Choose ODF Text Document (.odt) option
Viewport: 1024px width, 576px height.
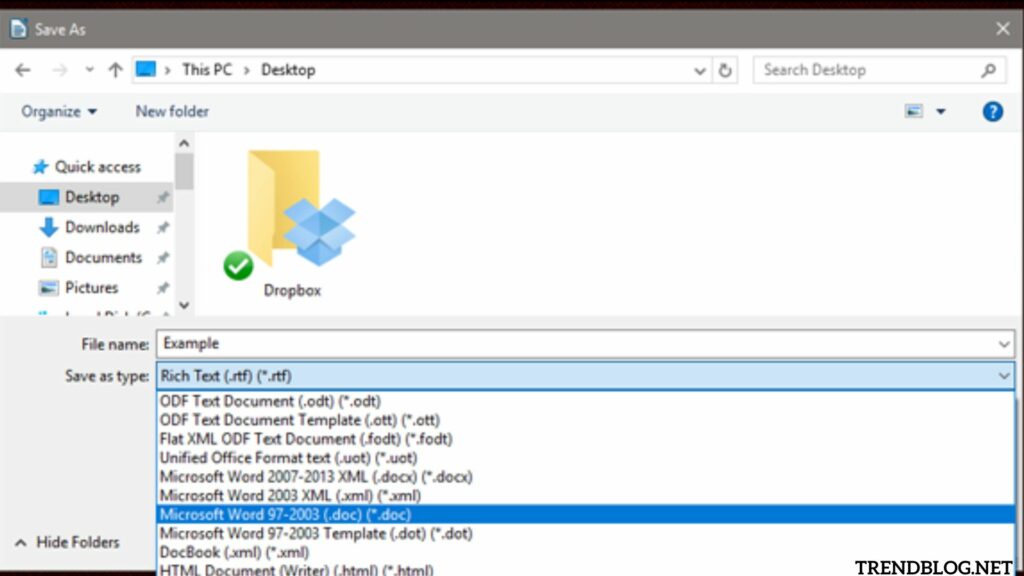coord(270,401)
